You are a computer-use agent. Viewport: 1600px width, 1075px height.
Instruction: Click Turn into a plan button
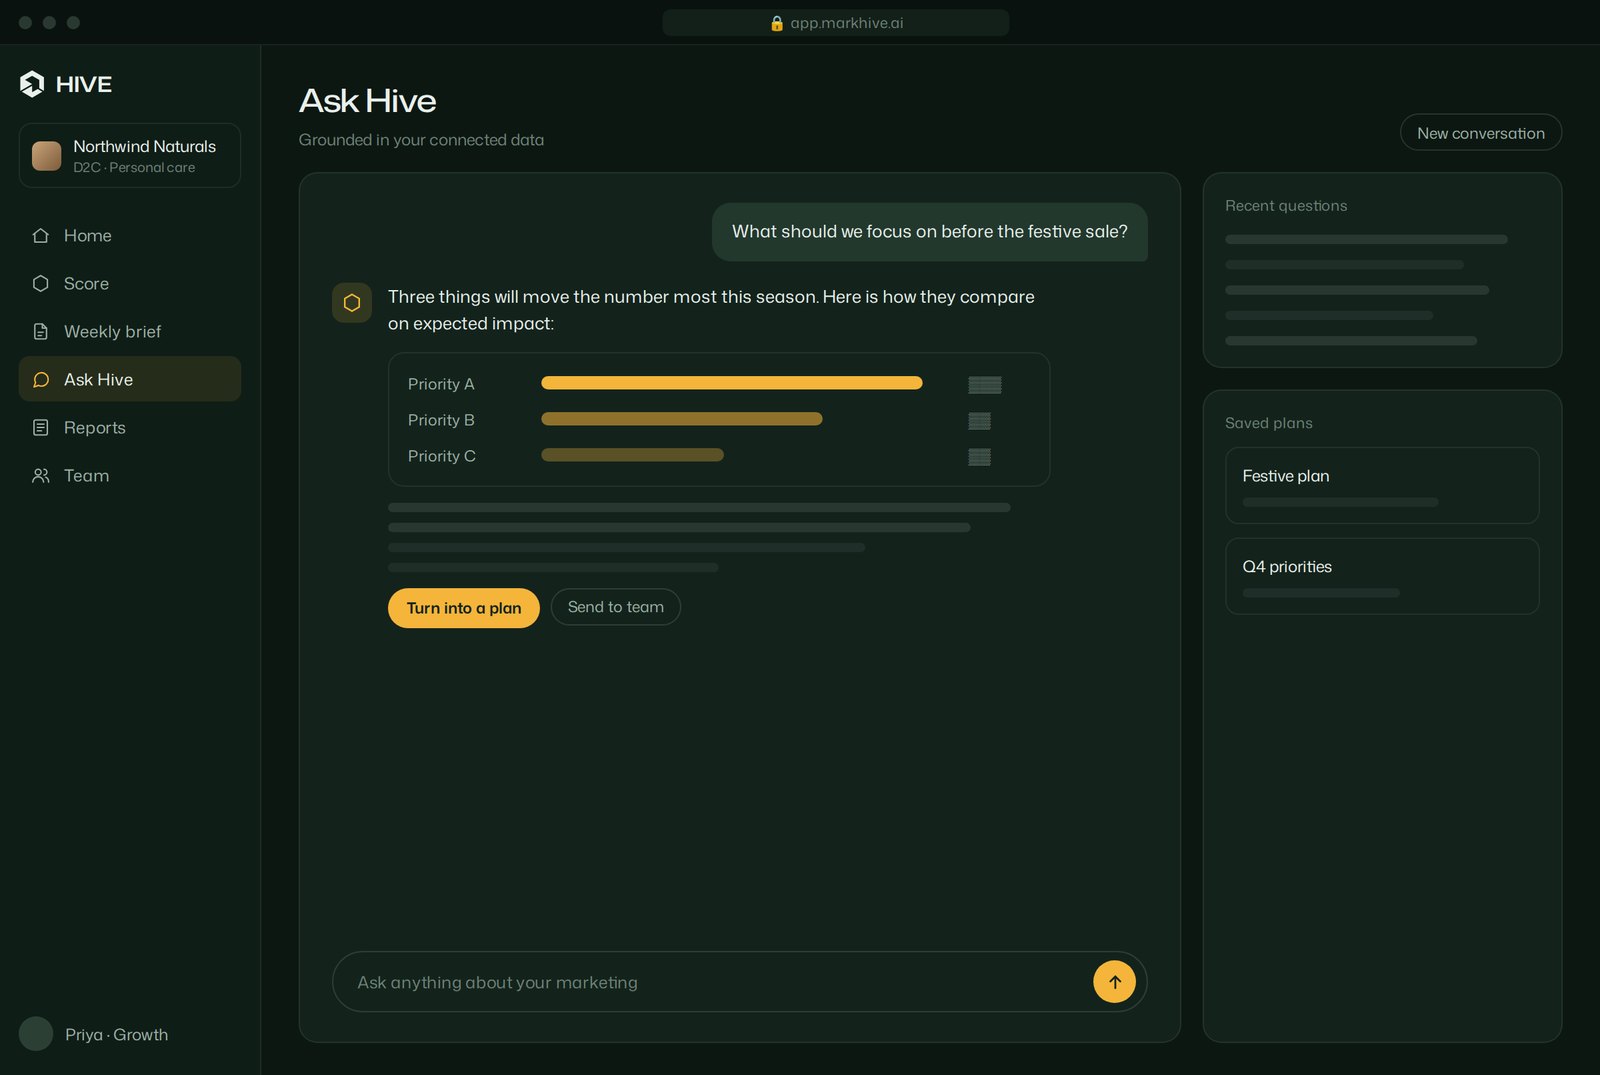point(464,608)
